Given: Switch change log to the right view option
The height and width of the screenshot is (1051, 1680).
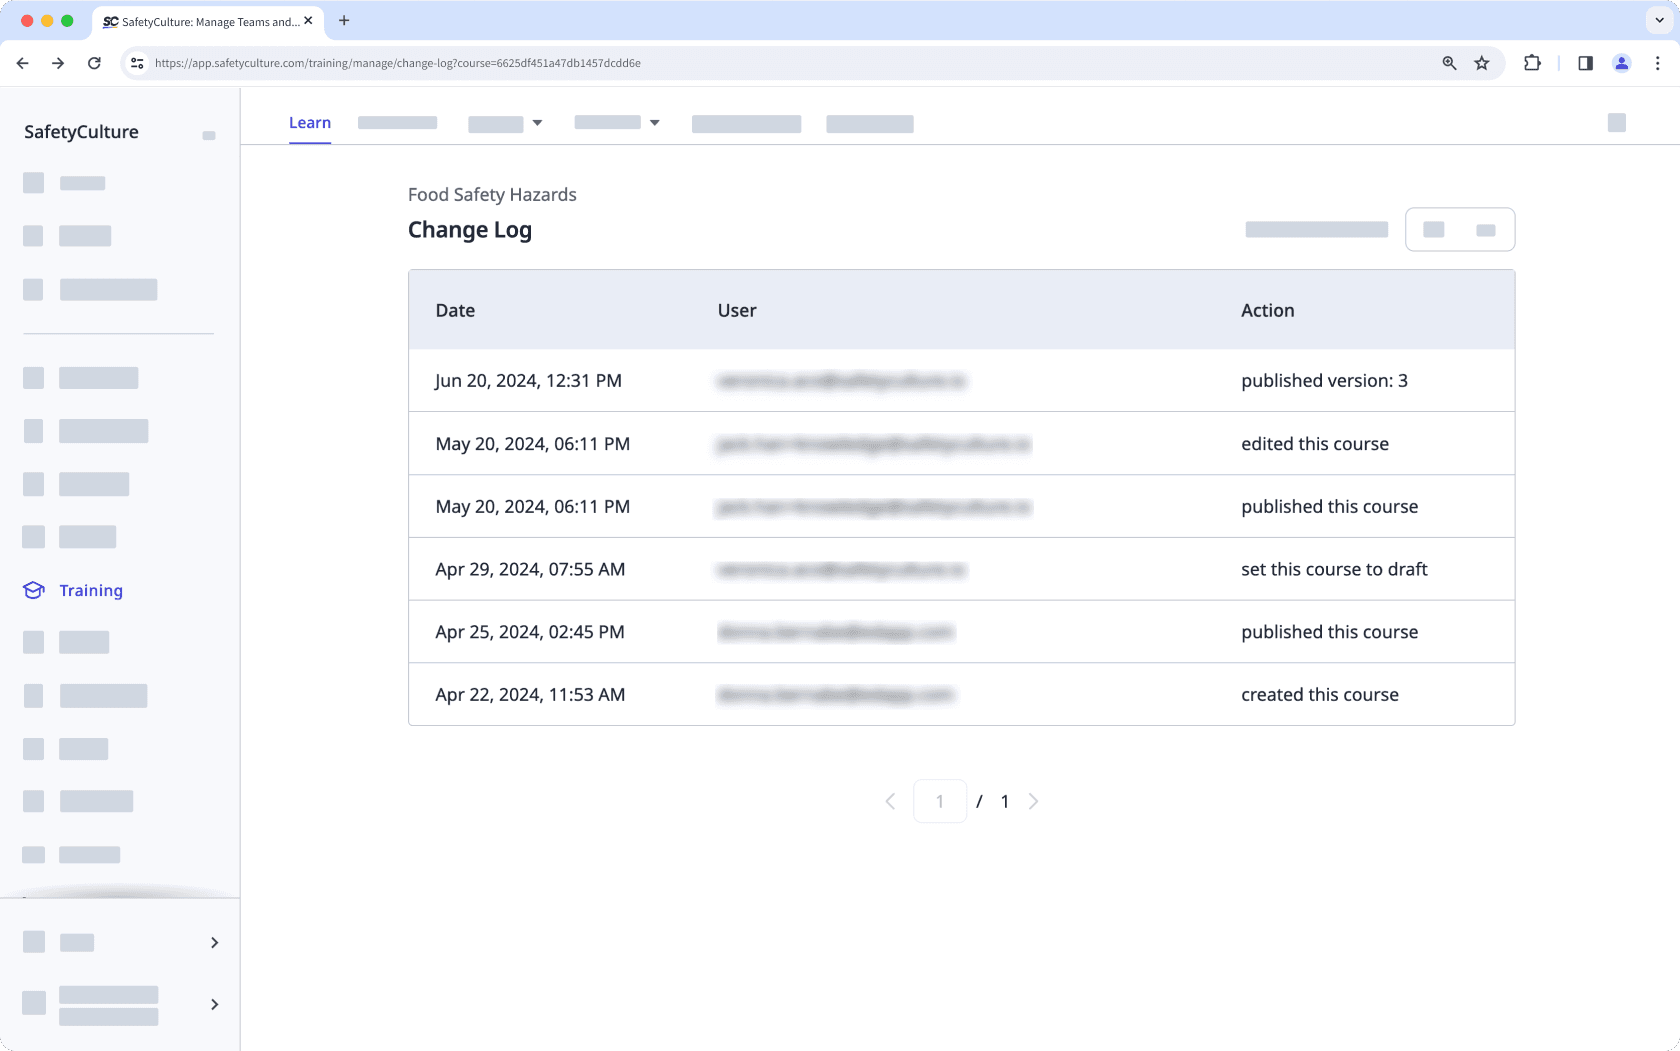Looking at the screenshot, I should 1484,229.
